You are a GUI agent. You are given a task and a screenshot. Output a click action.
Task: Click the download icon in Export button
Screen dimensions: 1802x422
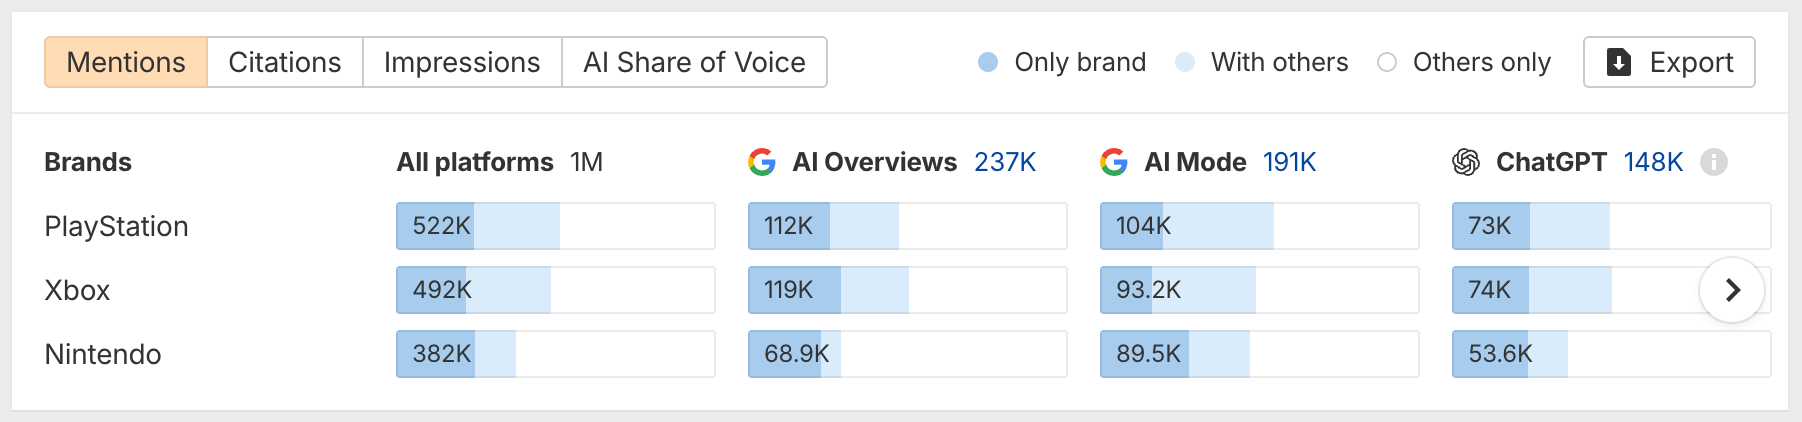tap(1619, 62)
